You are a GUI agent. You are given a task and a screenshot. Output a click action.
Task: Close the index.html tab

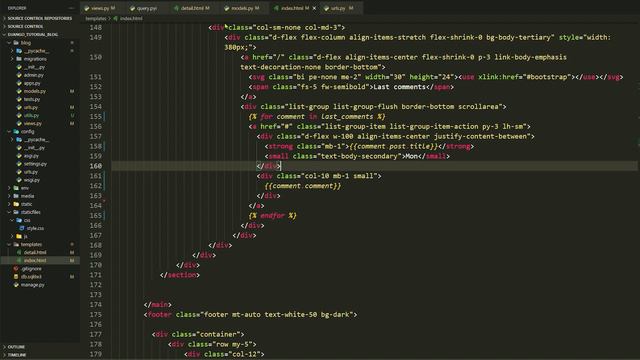coord(314,8)
